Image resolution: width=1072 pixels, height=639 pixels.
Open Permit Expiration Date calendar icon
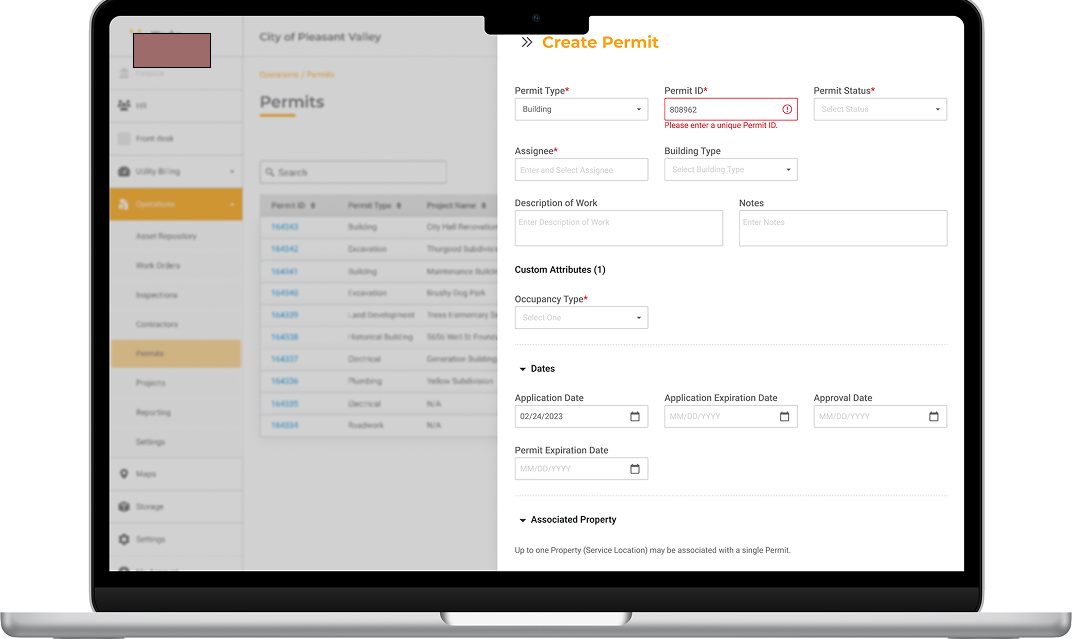[x=634, y=469]
